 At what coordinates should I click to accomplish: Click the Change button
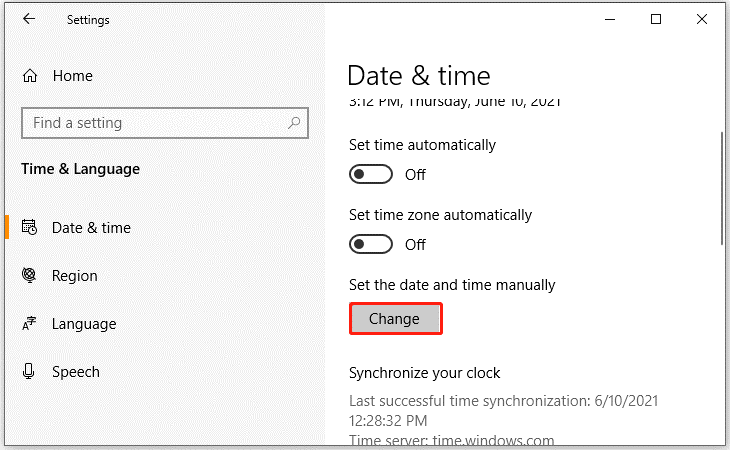tap(395, 319)
